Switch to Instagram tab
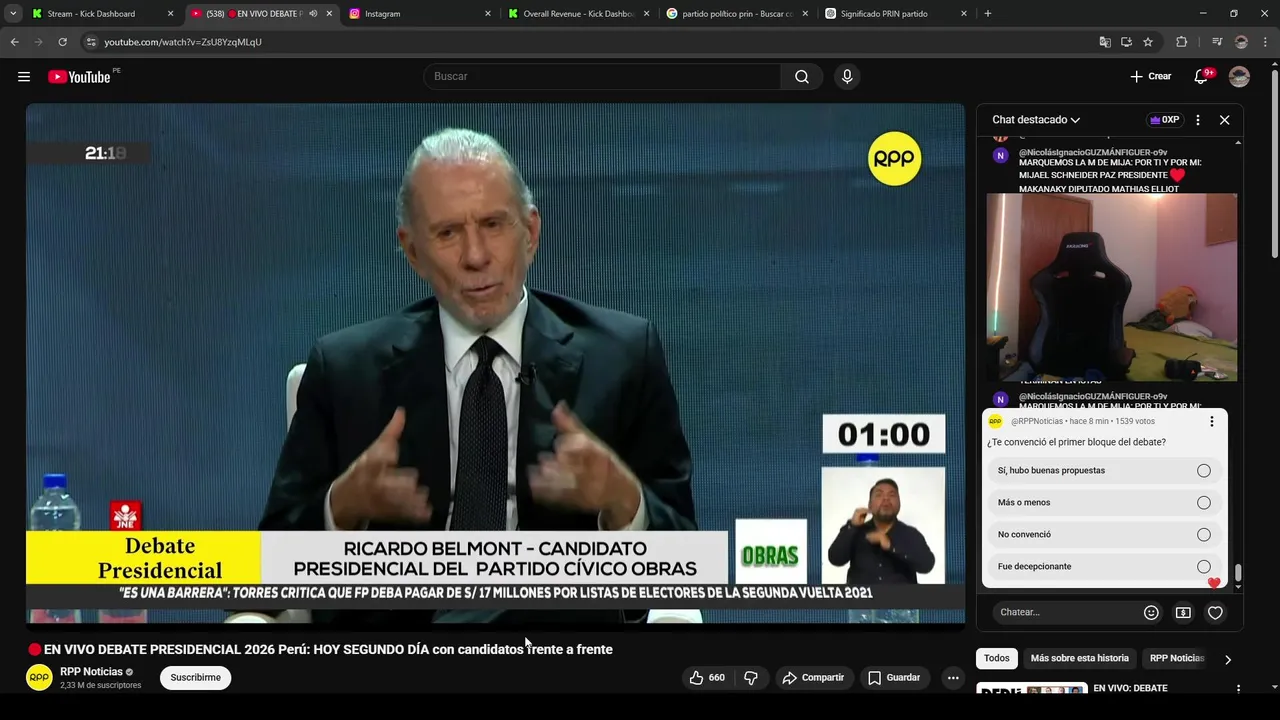The height and width of the screenshot is (720, 1280). [x=420, y=14]
